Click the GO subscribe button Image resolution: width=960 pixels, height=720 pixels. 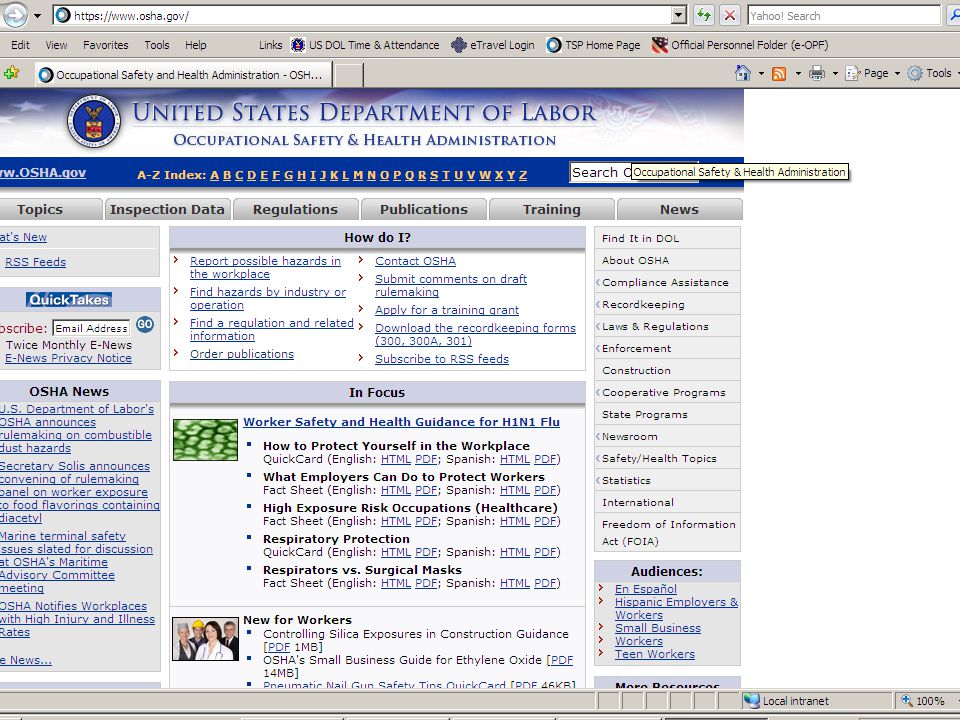tap(145, 324)
